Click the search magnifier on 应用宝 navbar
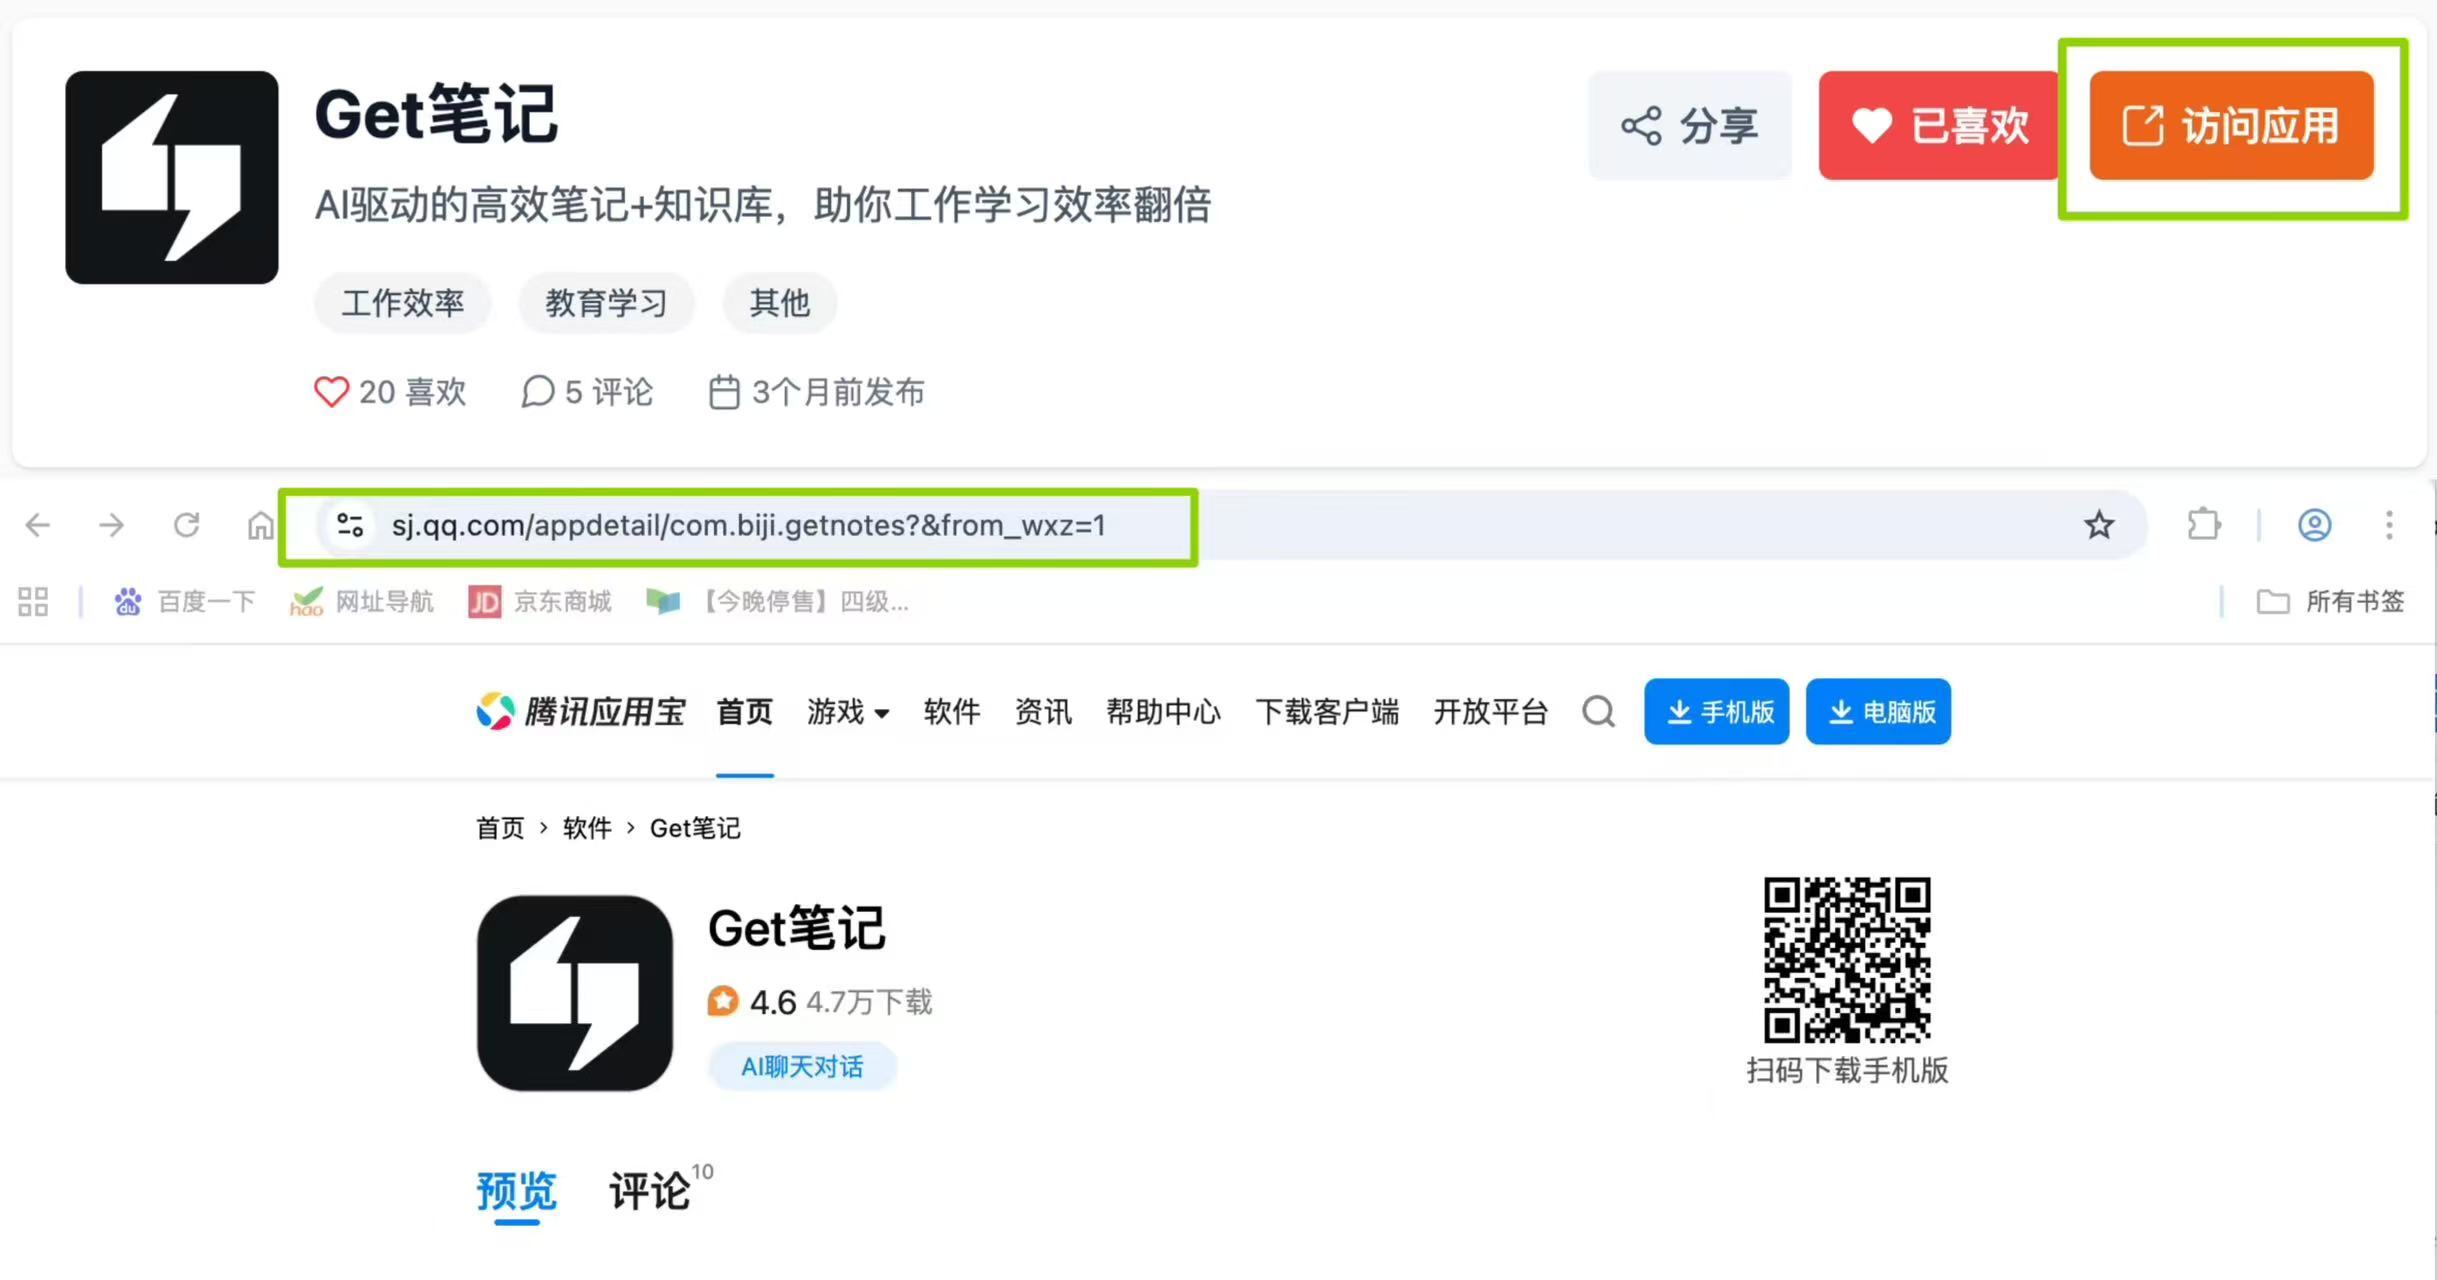The image size is (2437, 1280). (1598, 712)
